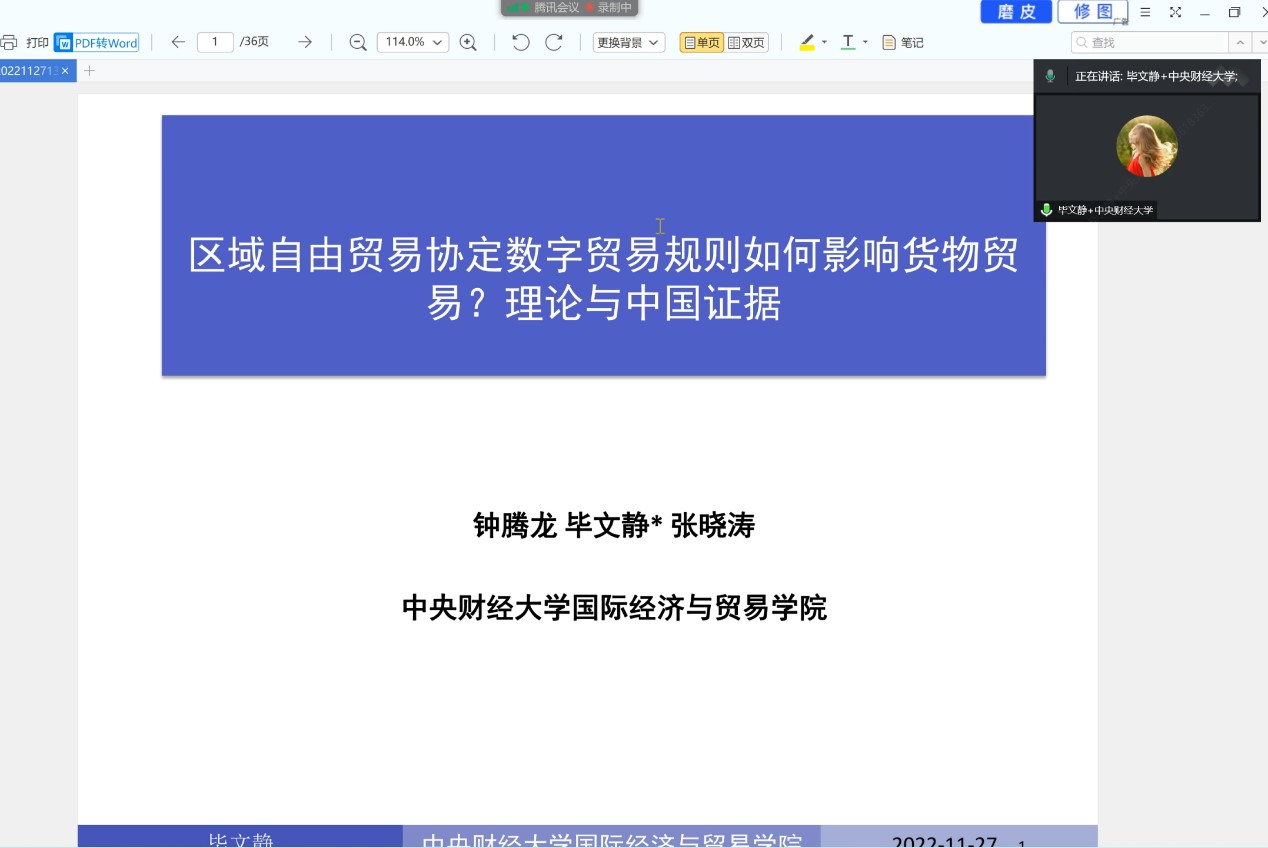This screenshot has height=848, width=1268.
Task: Click the page number input box
Action: point(215,42)
